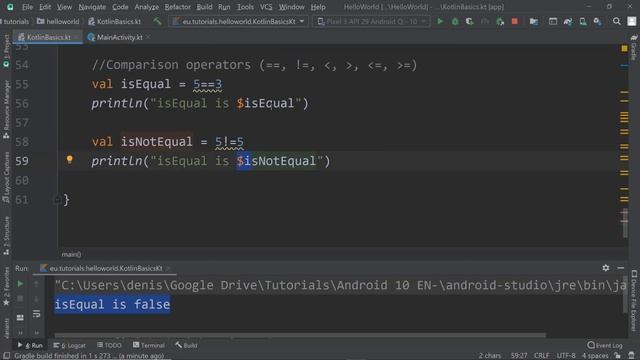Change indent setting 4 spaces
Viewport: 640px width, 360px height.
[595, 356]
